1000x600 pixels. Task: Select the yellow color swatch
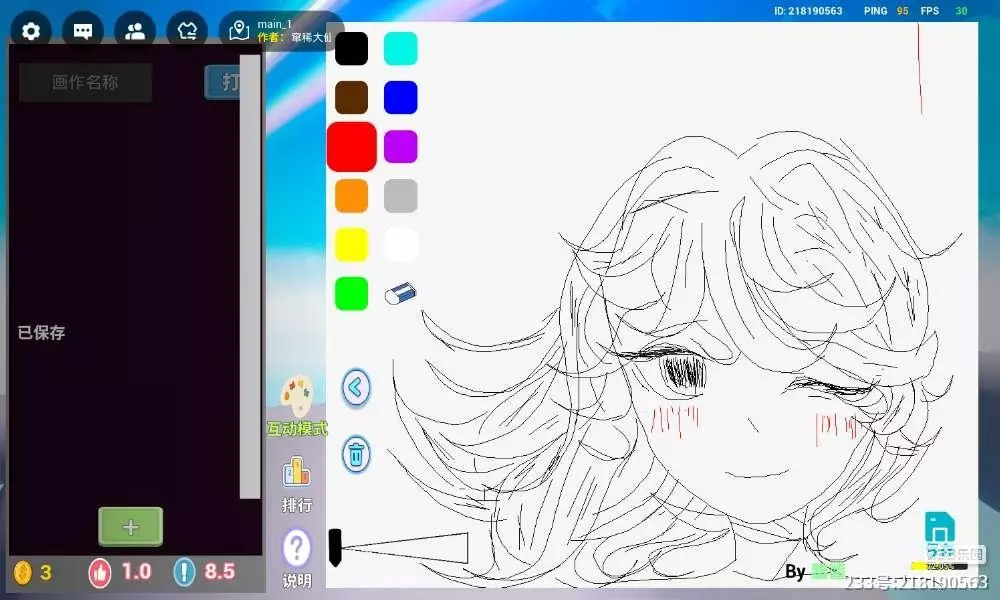click(351, 245)
